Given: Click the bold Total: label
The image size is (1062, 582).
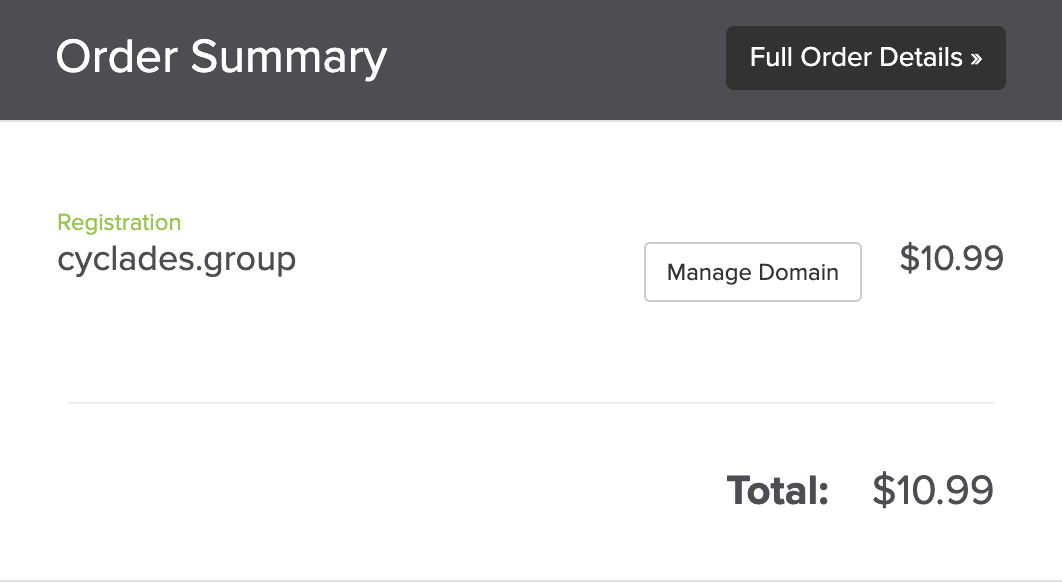Looking at the screenshot, I should [778, 490].
